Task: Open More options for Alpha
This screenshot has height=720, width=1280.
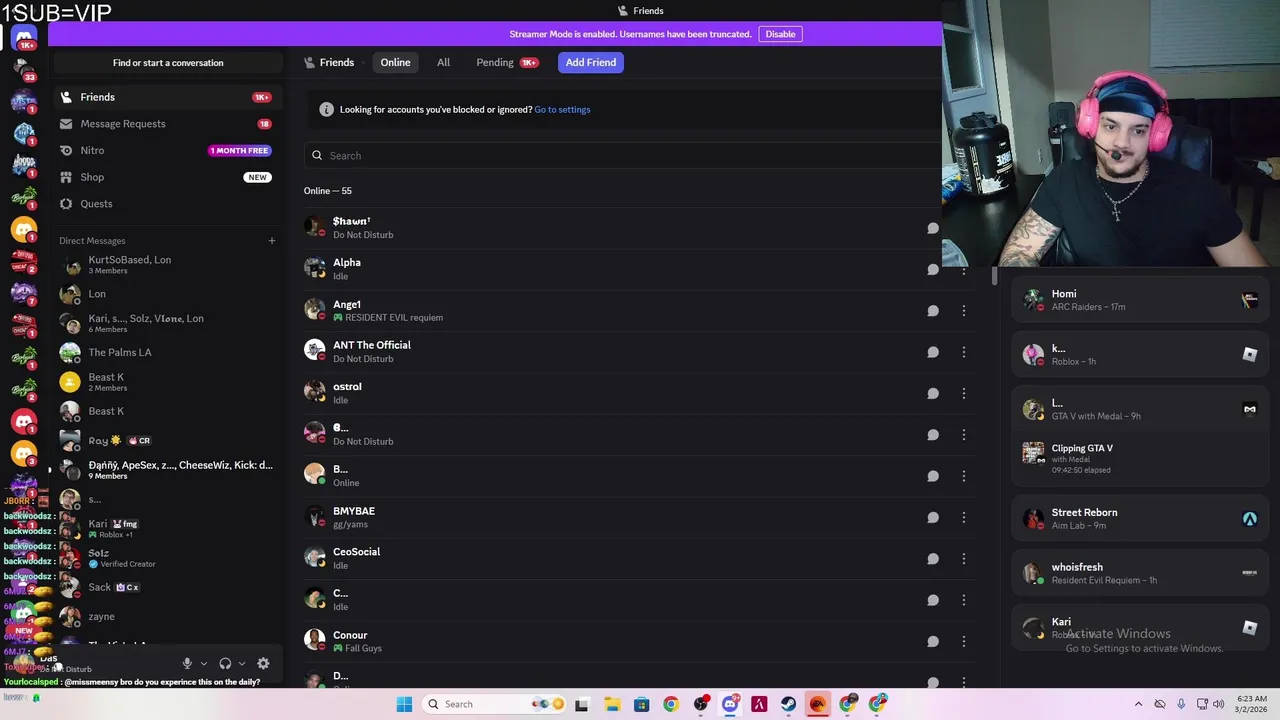Action: pyautogui.click(x=963, y=269)
